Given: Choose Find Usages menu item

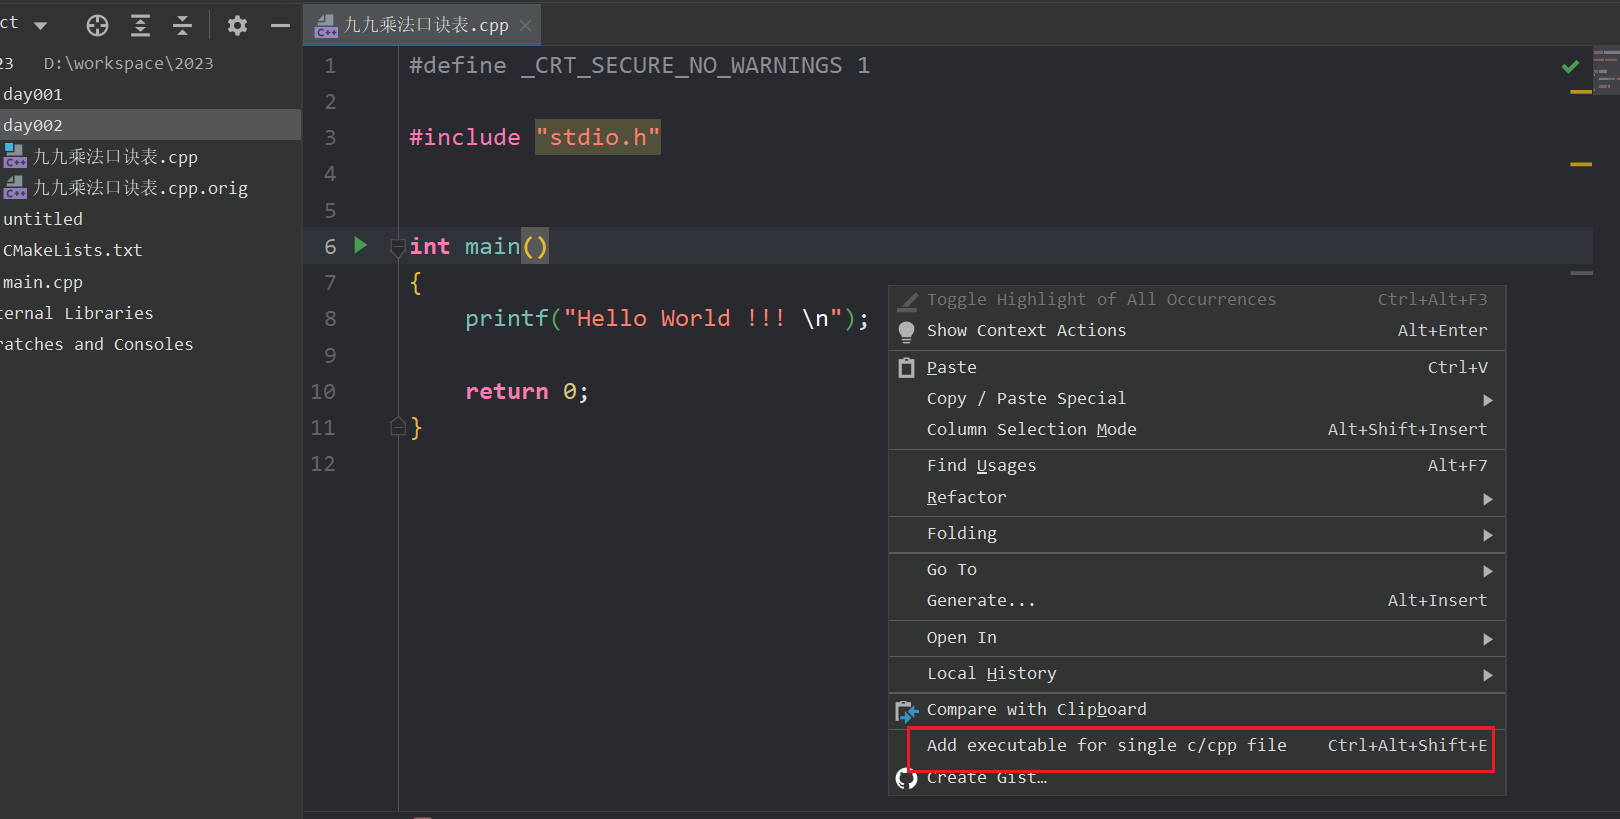Looking at the screenshot, I should click(x=1197, y=465).
